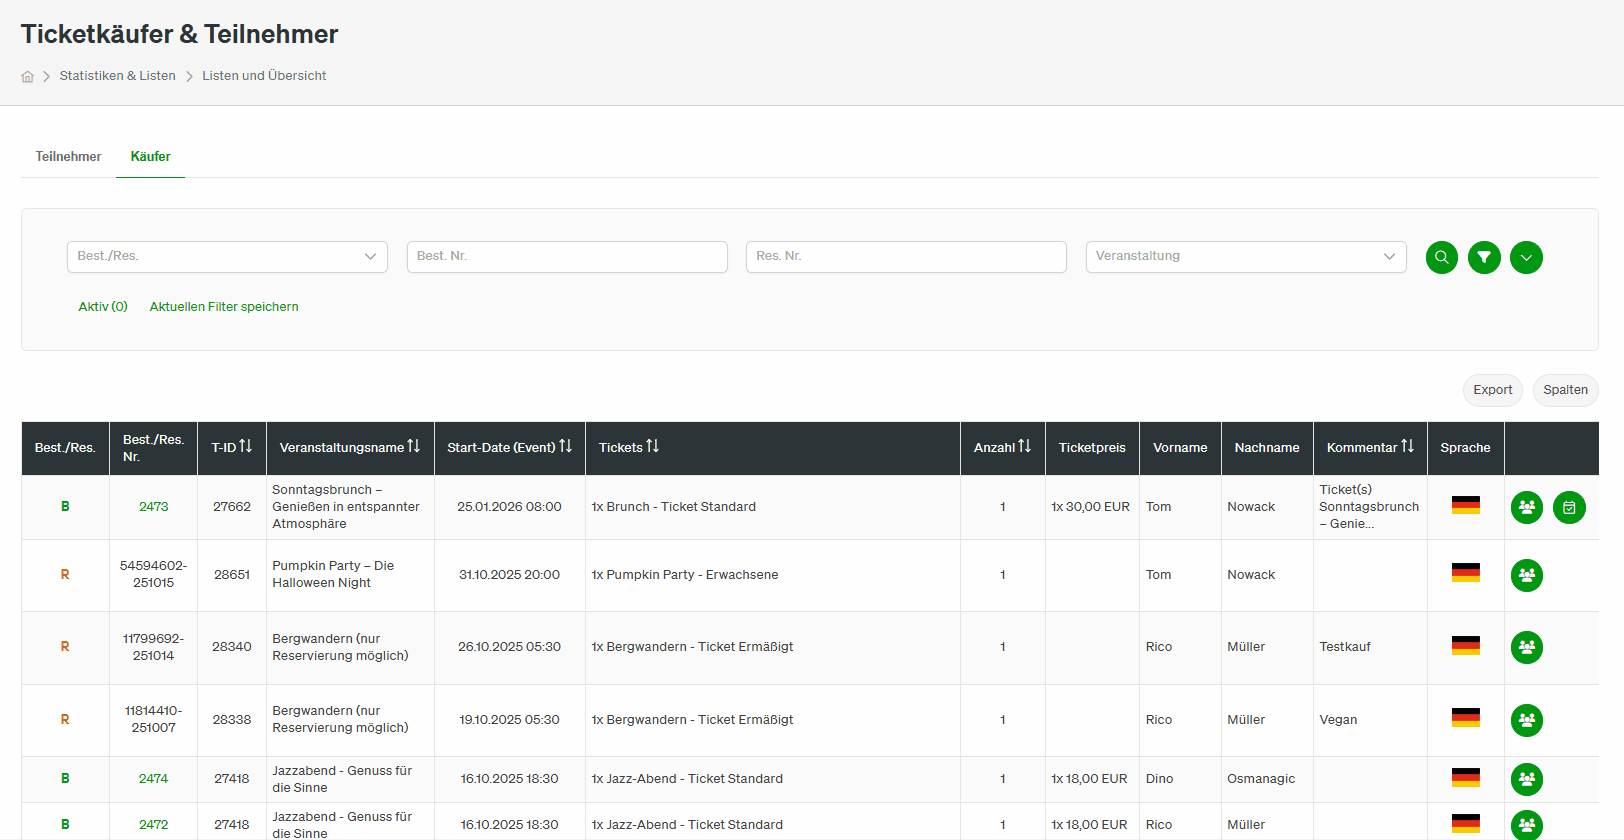Focus the Res. Nr. input field
The height and width of the screenshot is (840, 1624).
click(x=906, y=257)
